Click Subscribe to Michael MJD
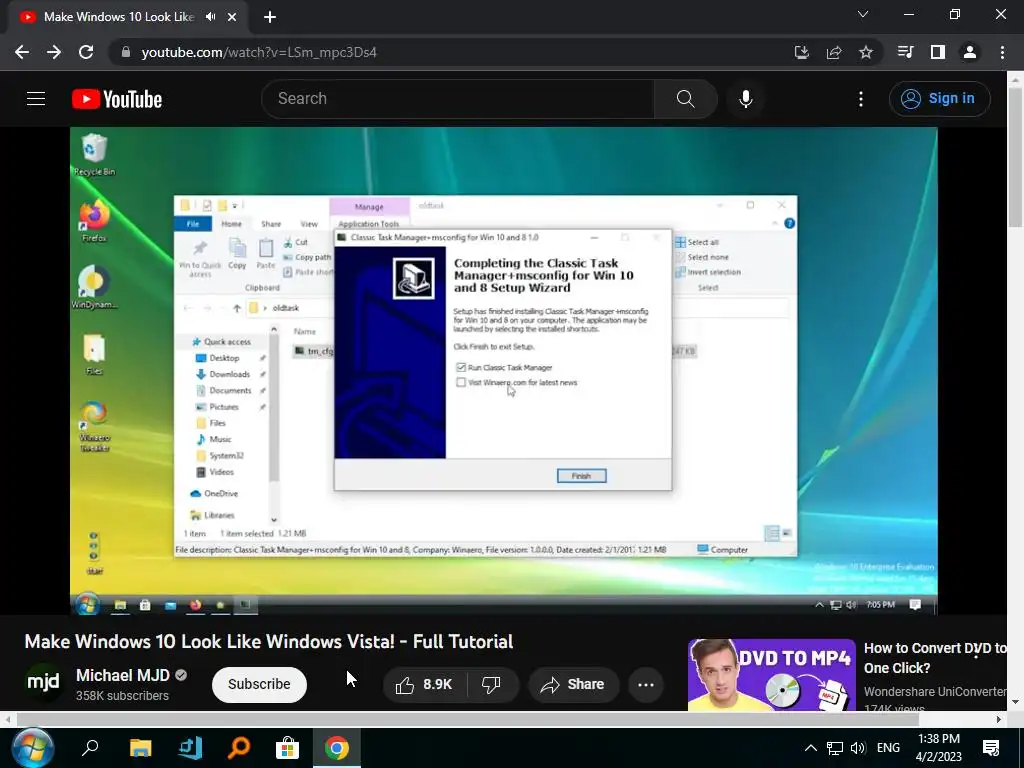 (259, 684)
